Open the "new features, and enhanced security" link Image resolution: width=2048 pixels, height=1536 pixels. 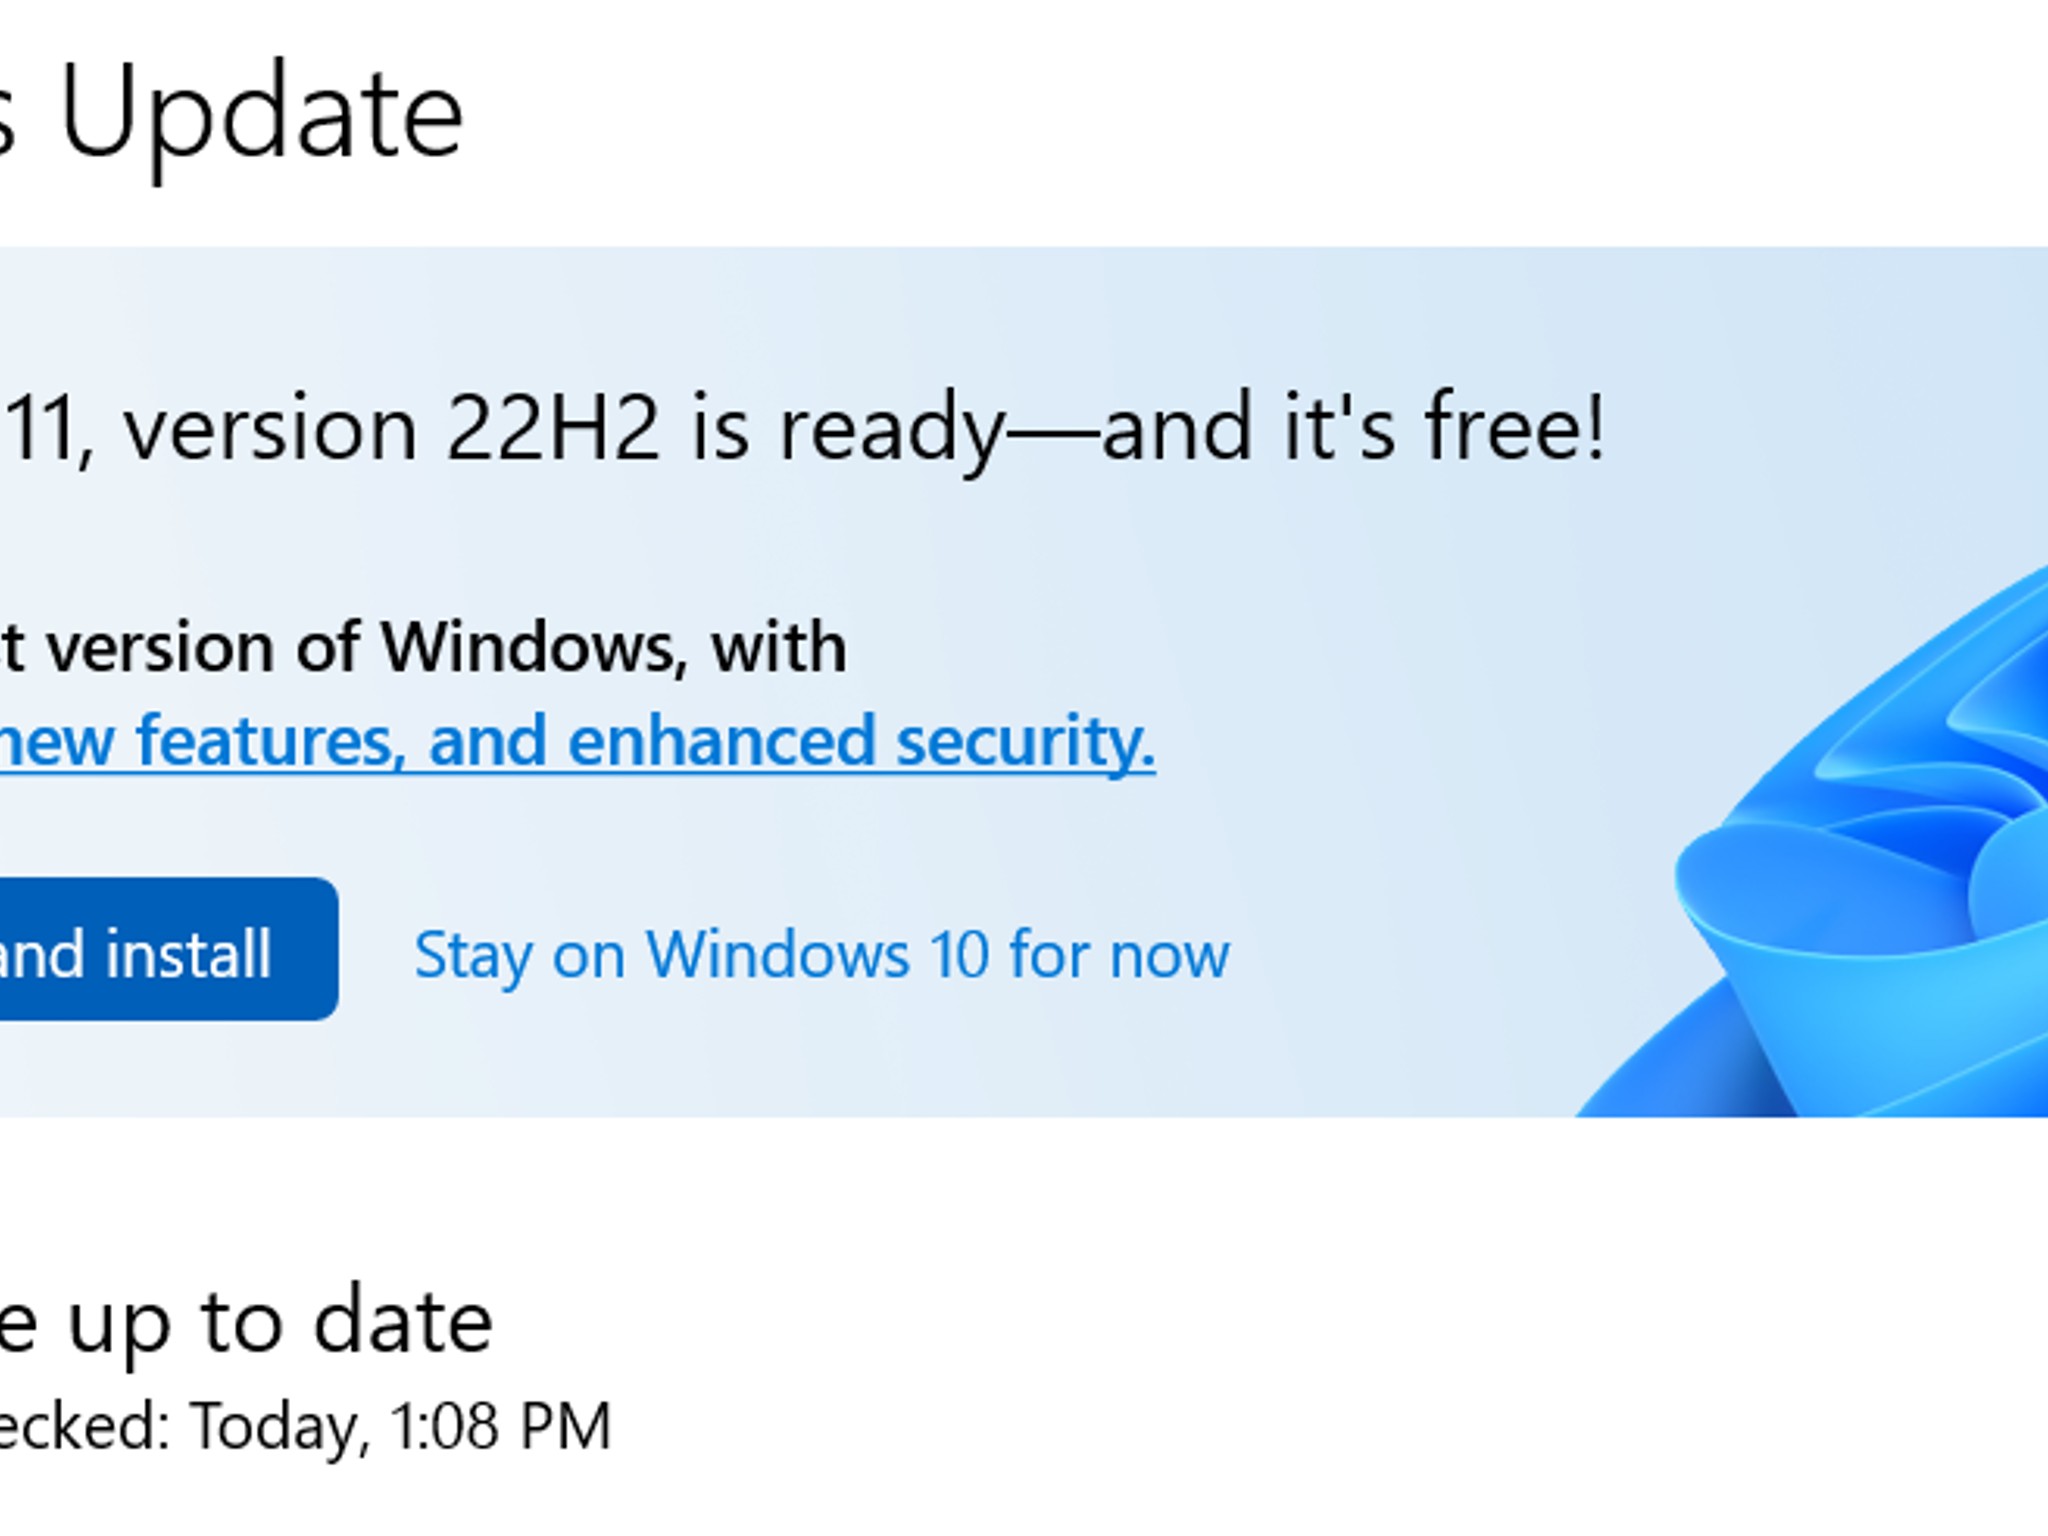click(575, 742)
